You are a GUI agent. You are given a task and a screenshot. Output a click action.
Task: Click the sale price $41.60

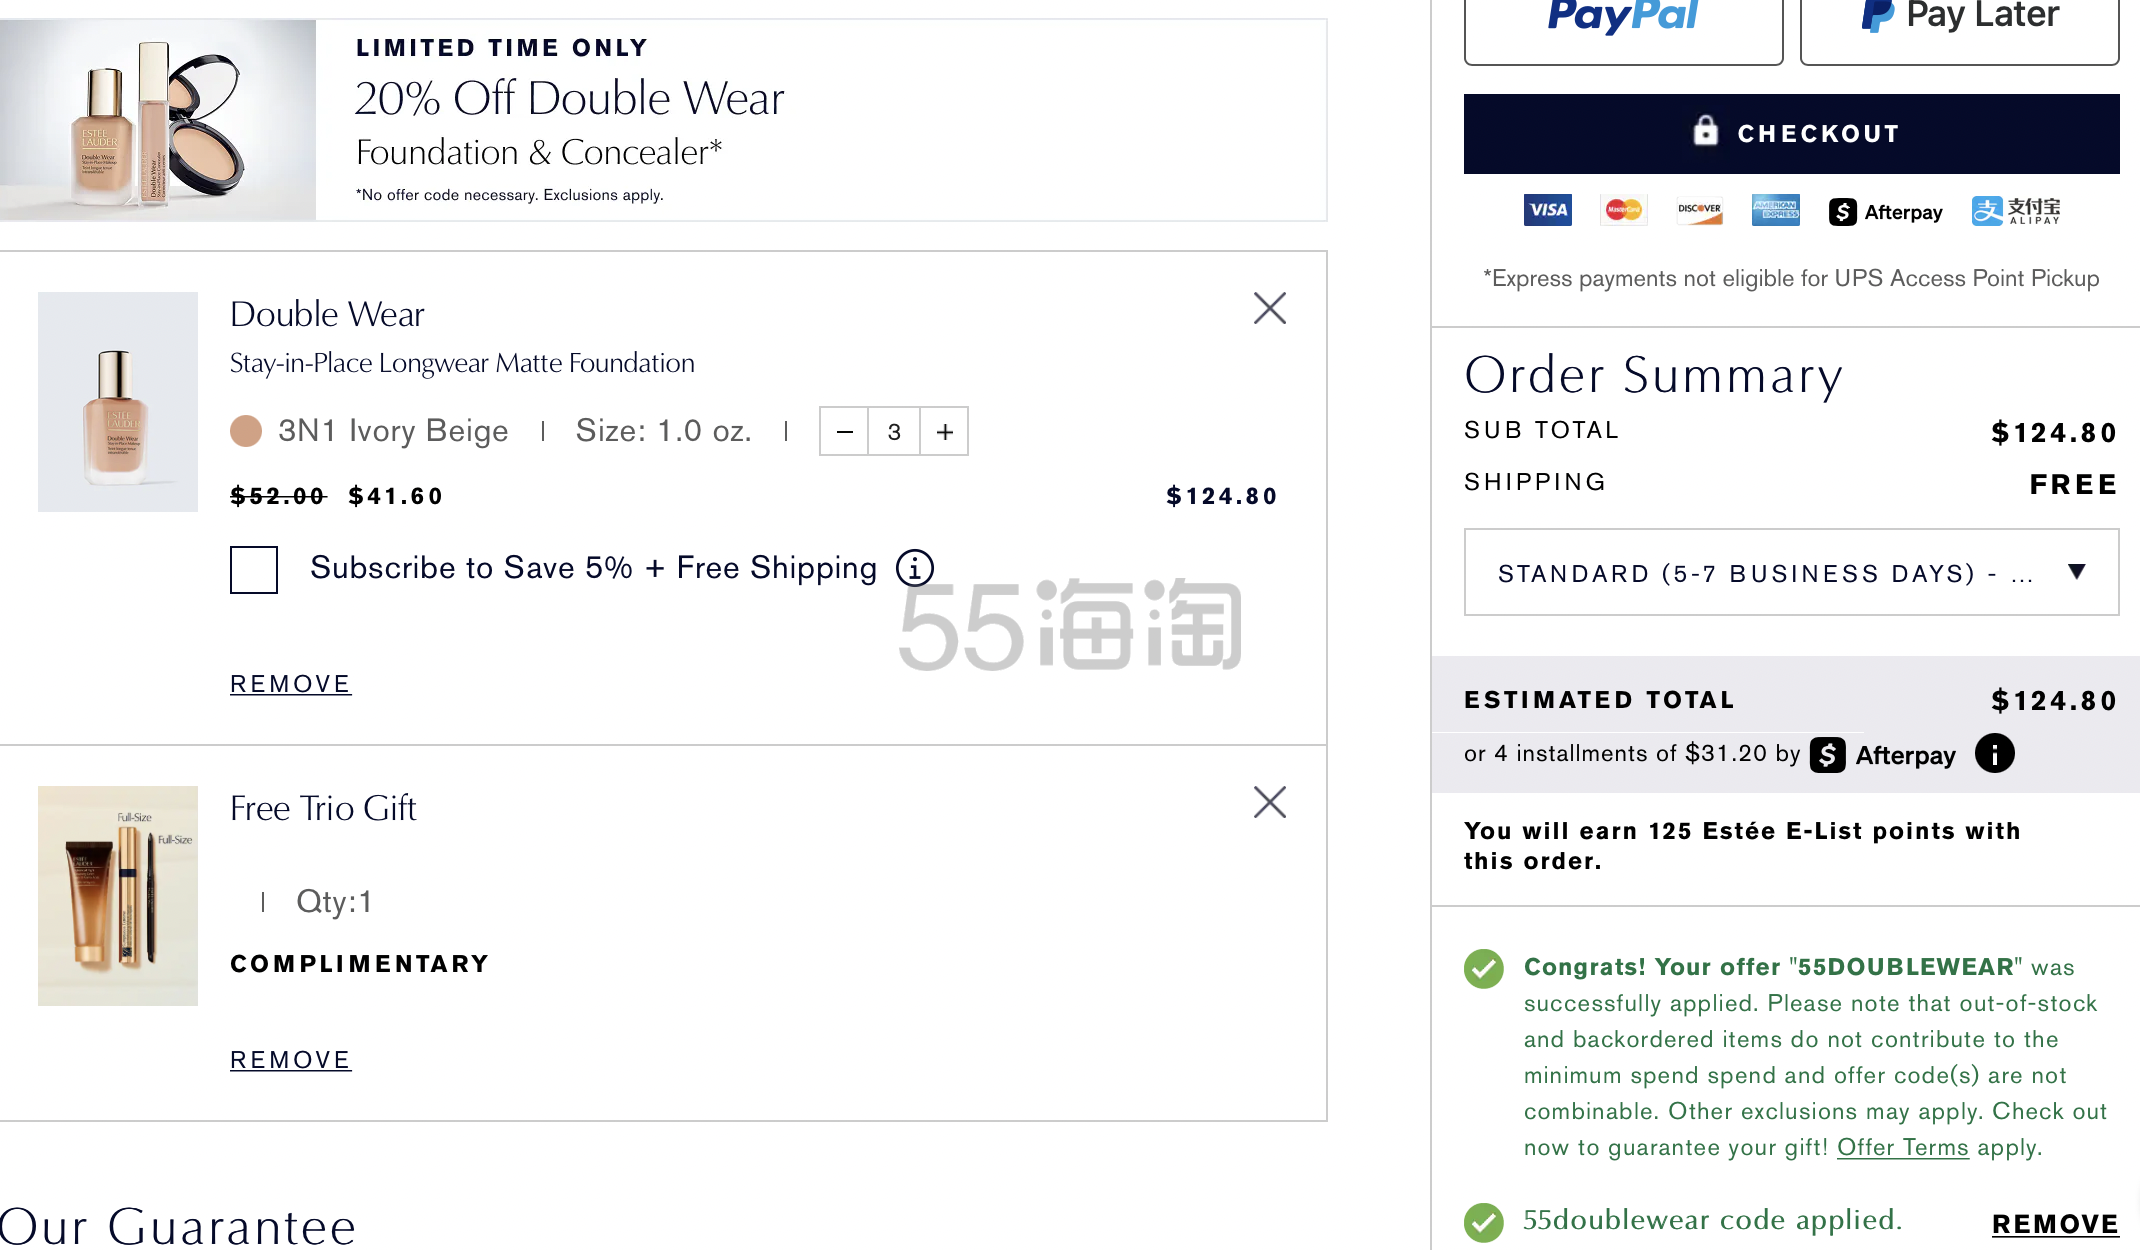[396, 496]
